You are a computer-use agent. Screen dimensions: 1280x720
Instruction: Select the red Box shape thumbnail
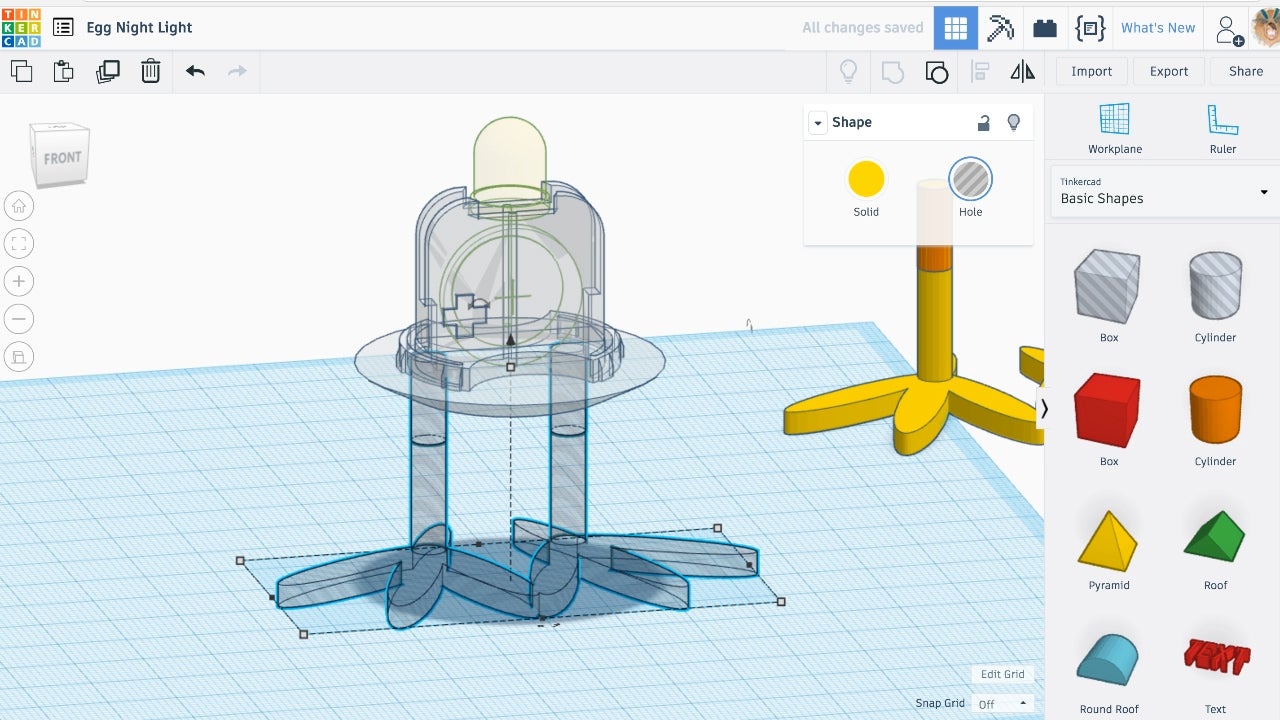point(1108,410)
